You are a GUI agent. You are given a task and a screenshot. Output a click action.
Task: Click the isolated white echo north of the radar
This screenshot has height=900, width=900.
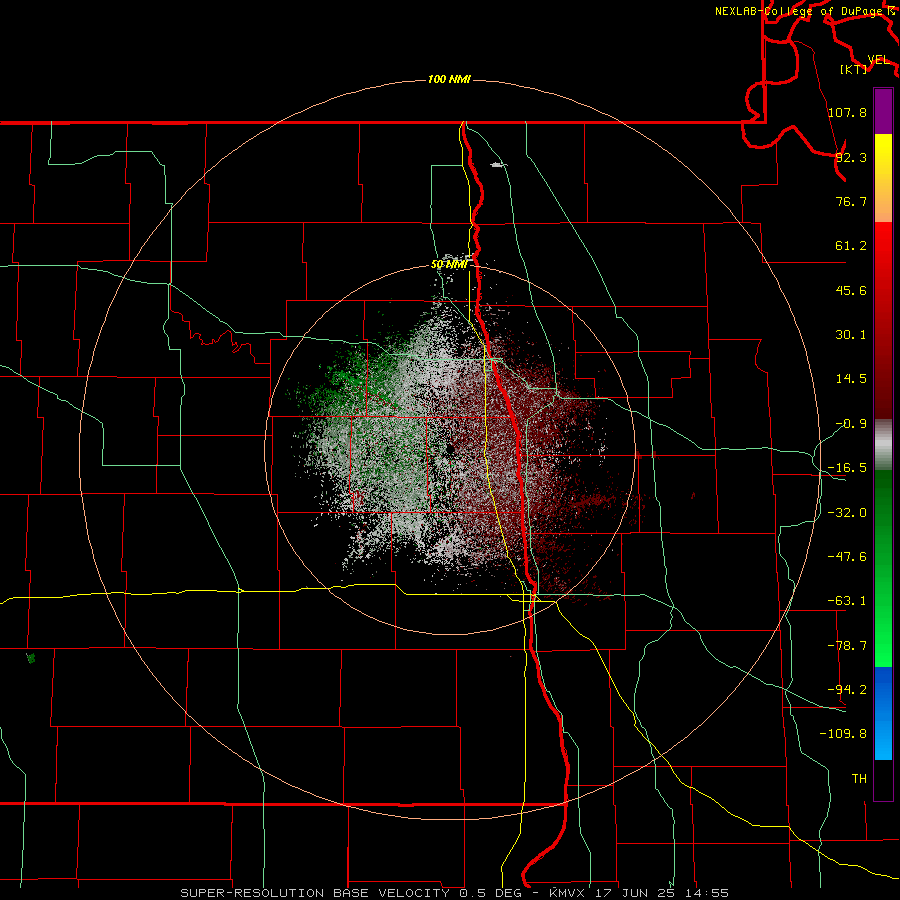[x=499, y=165]
